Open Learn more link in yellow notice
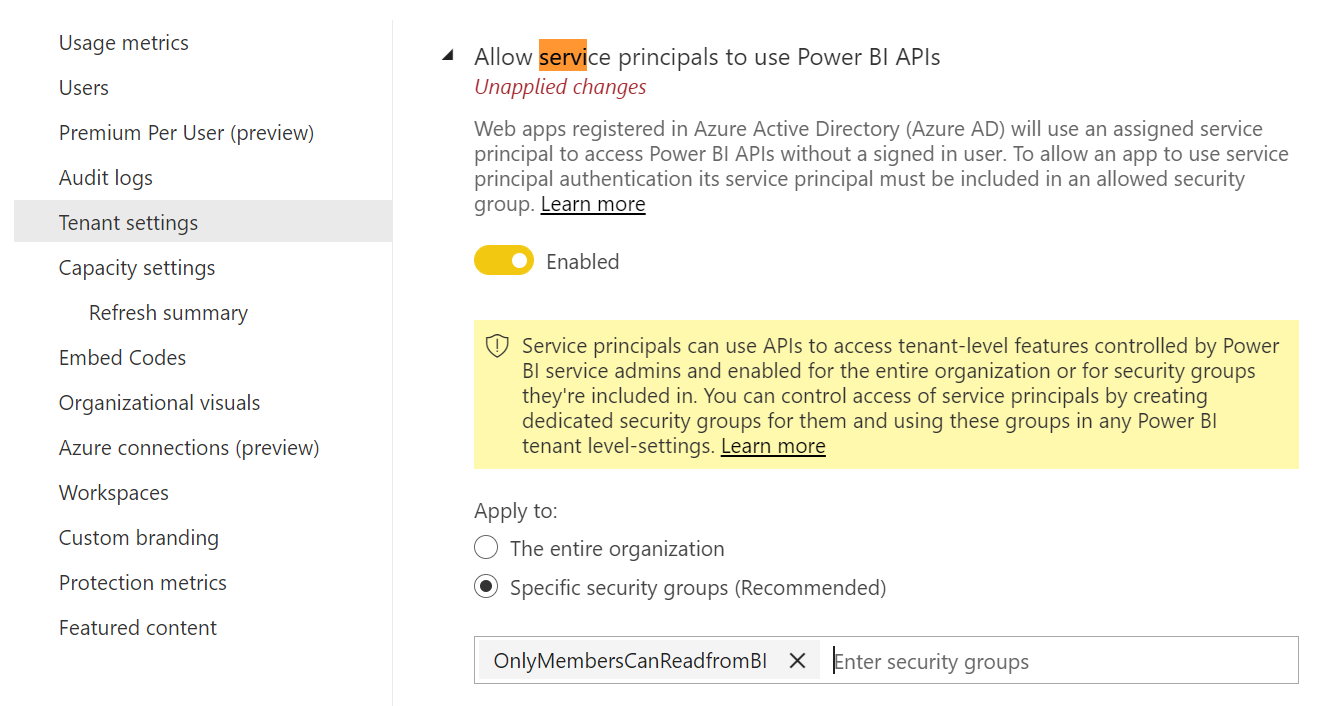The height and width of the screenshot is (706, 1321). [x=773, y=446]
